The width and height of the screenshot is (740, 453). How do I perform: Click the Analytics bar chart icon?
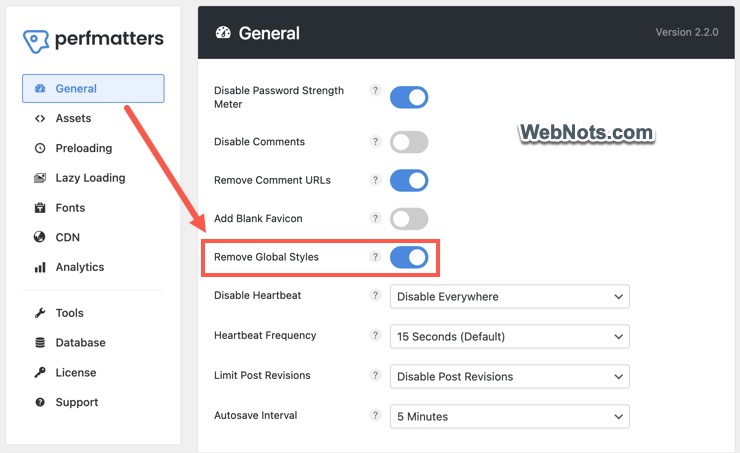tap(40, 268)
